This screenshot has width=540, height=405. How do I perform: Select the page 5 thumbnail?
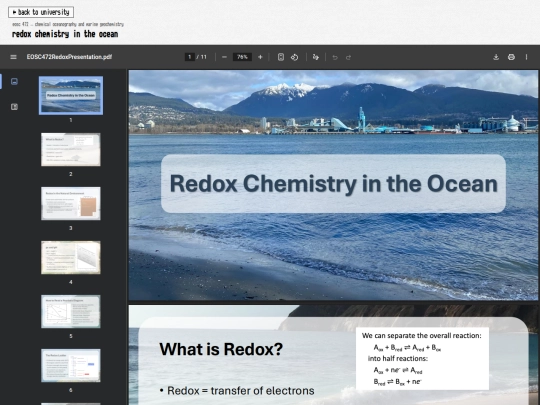71,312
